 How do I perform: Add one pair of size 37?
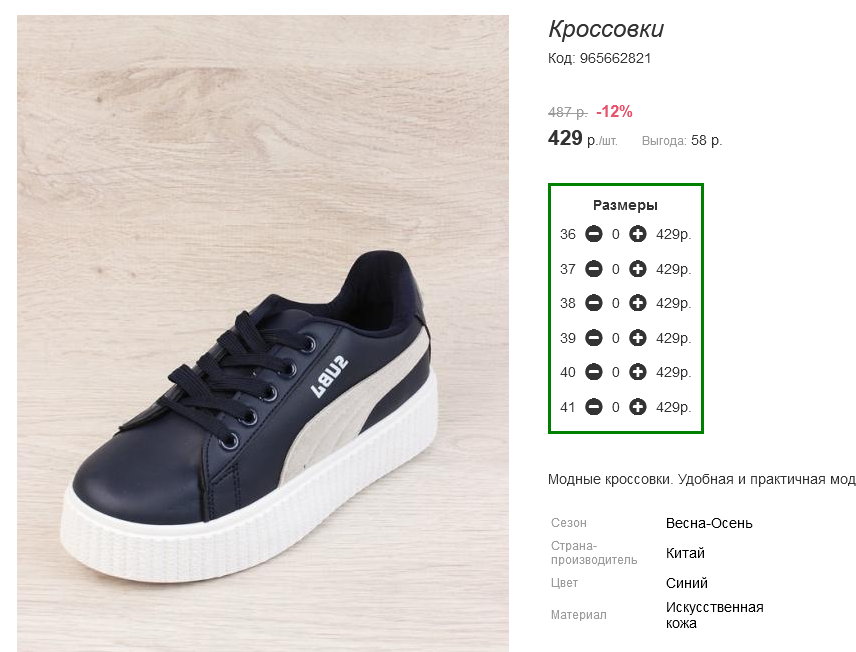pyautogui.click(x=637, y=269)
